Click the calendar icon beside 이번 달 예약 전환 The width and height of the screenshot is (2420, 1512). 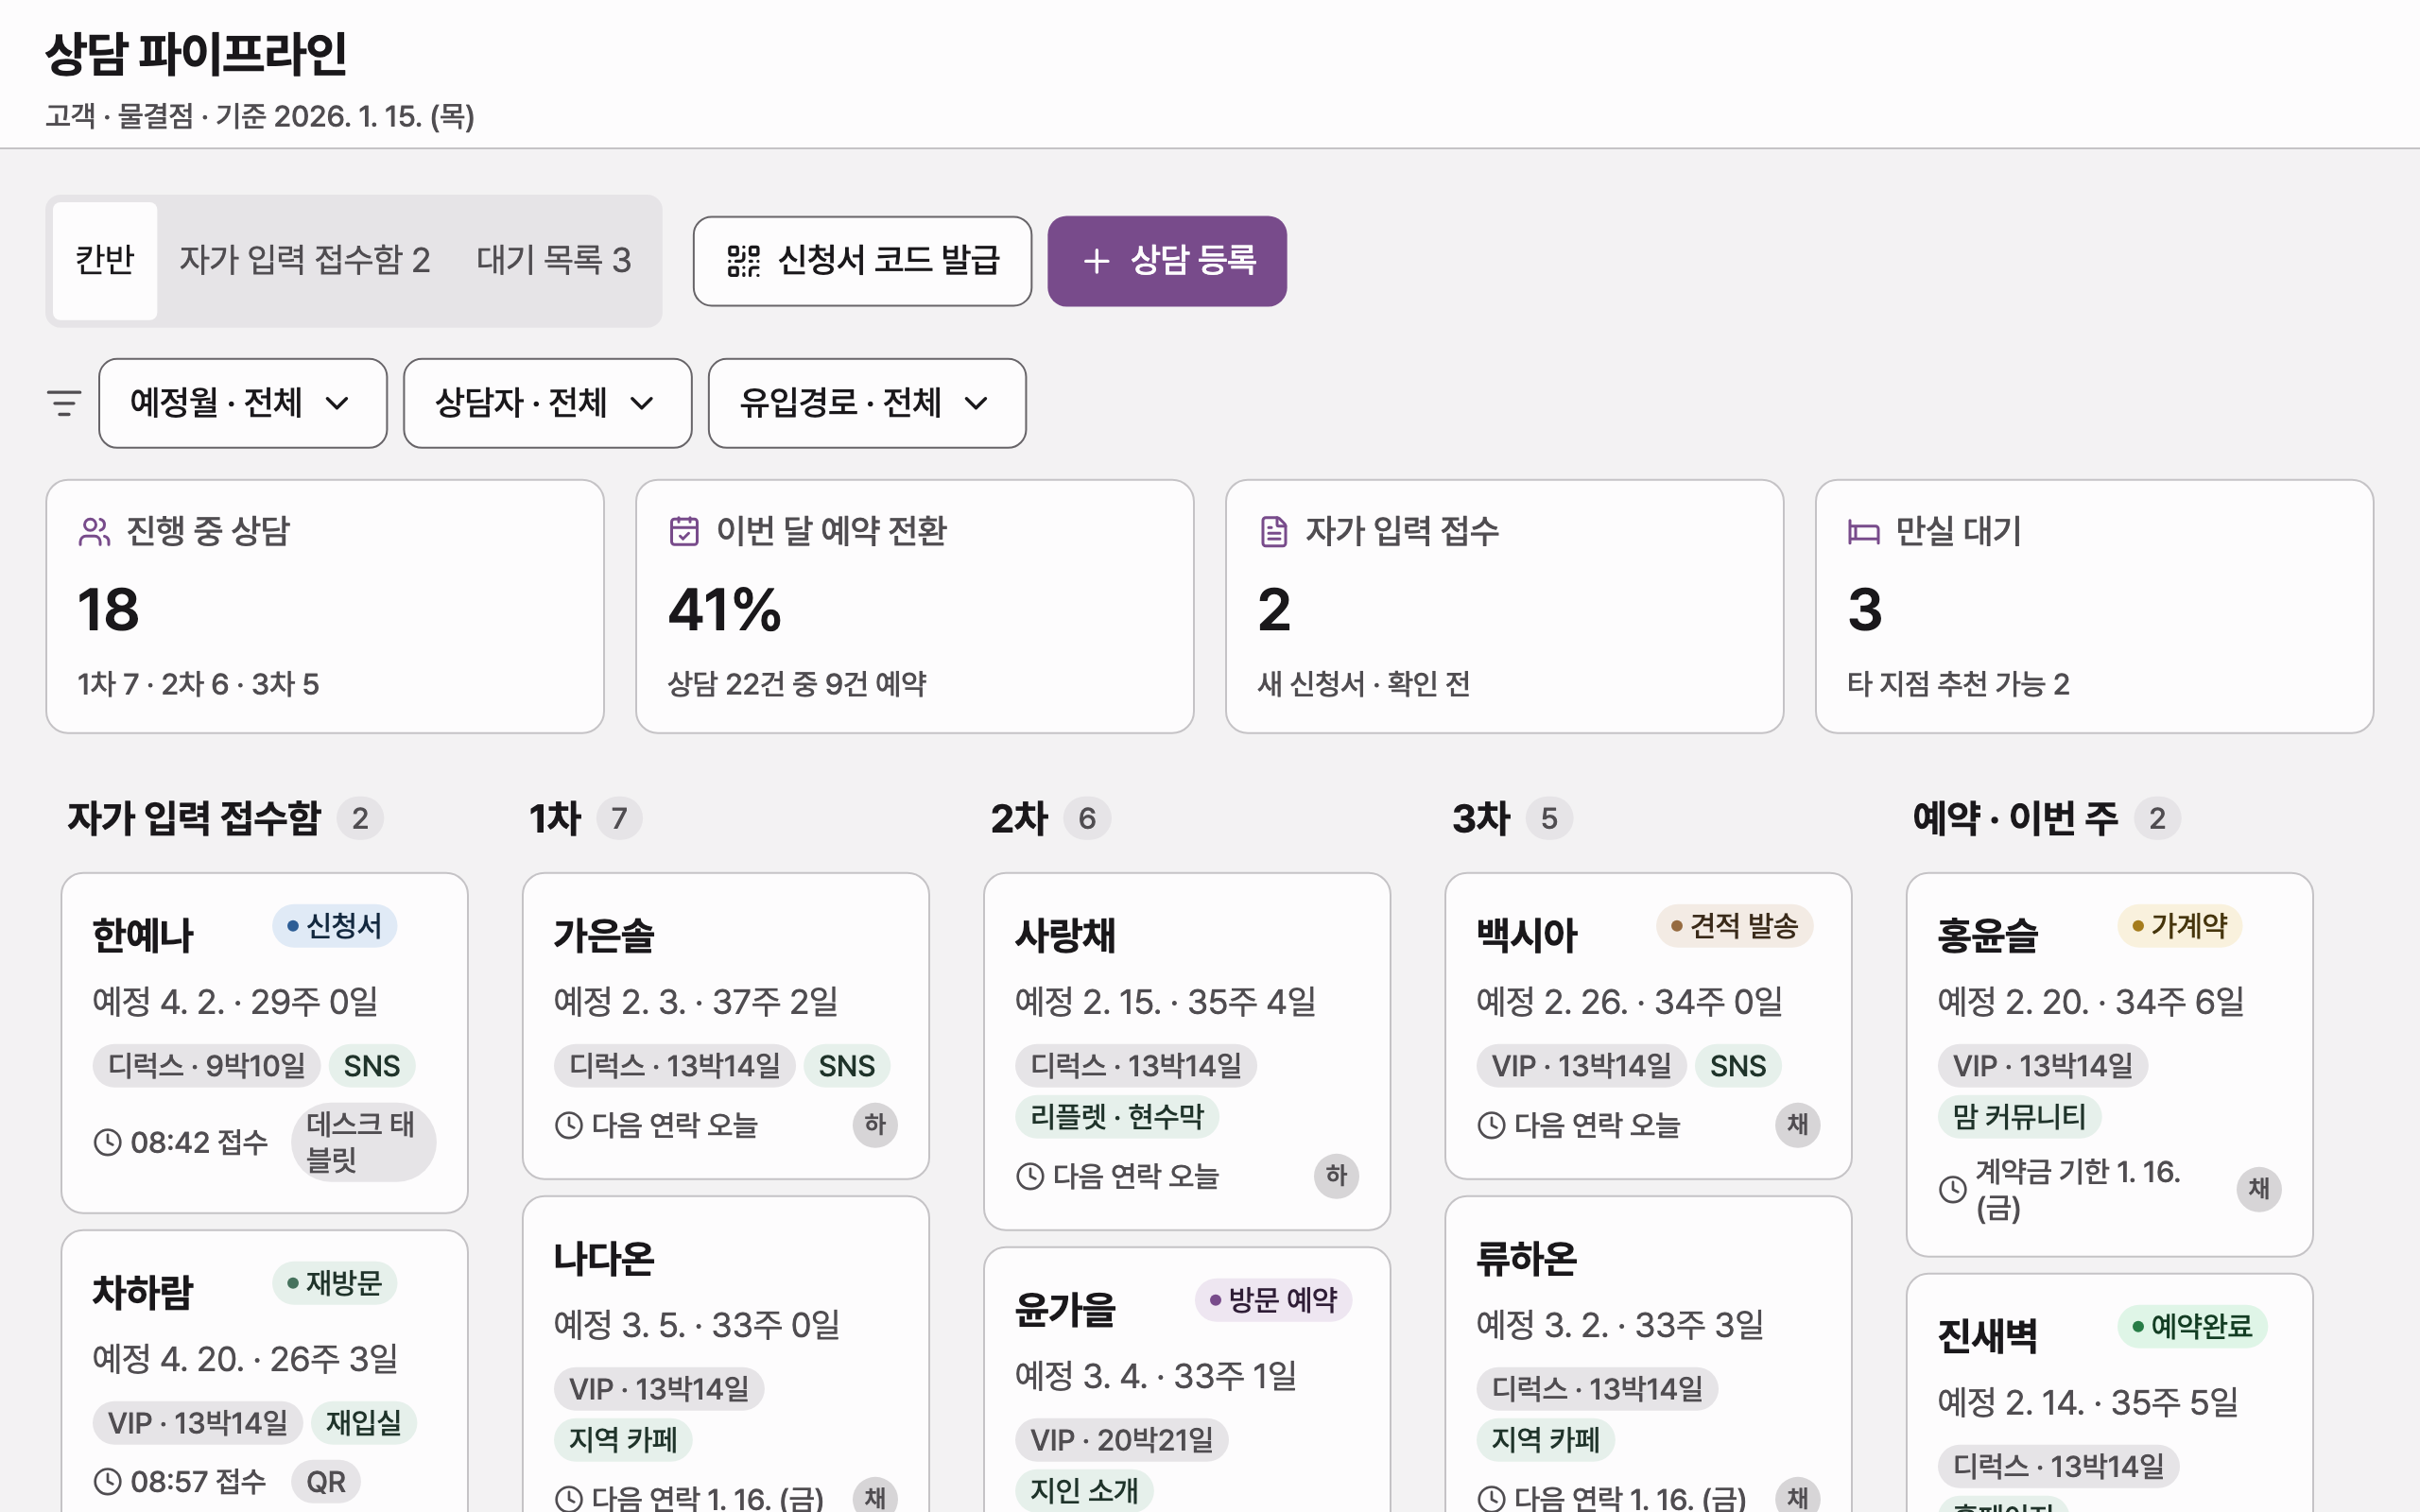click(684, 531)
